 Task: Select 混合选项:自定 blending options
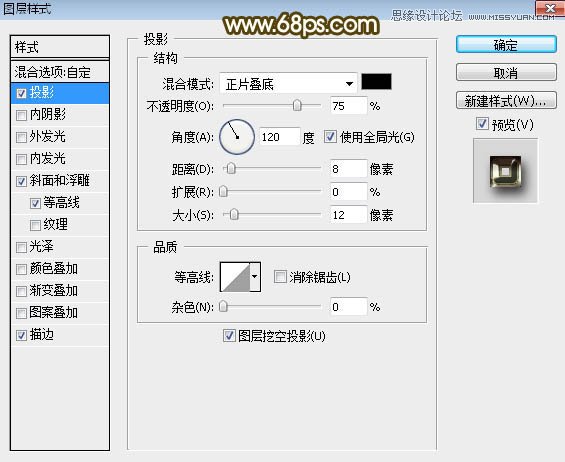60,72
